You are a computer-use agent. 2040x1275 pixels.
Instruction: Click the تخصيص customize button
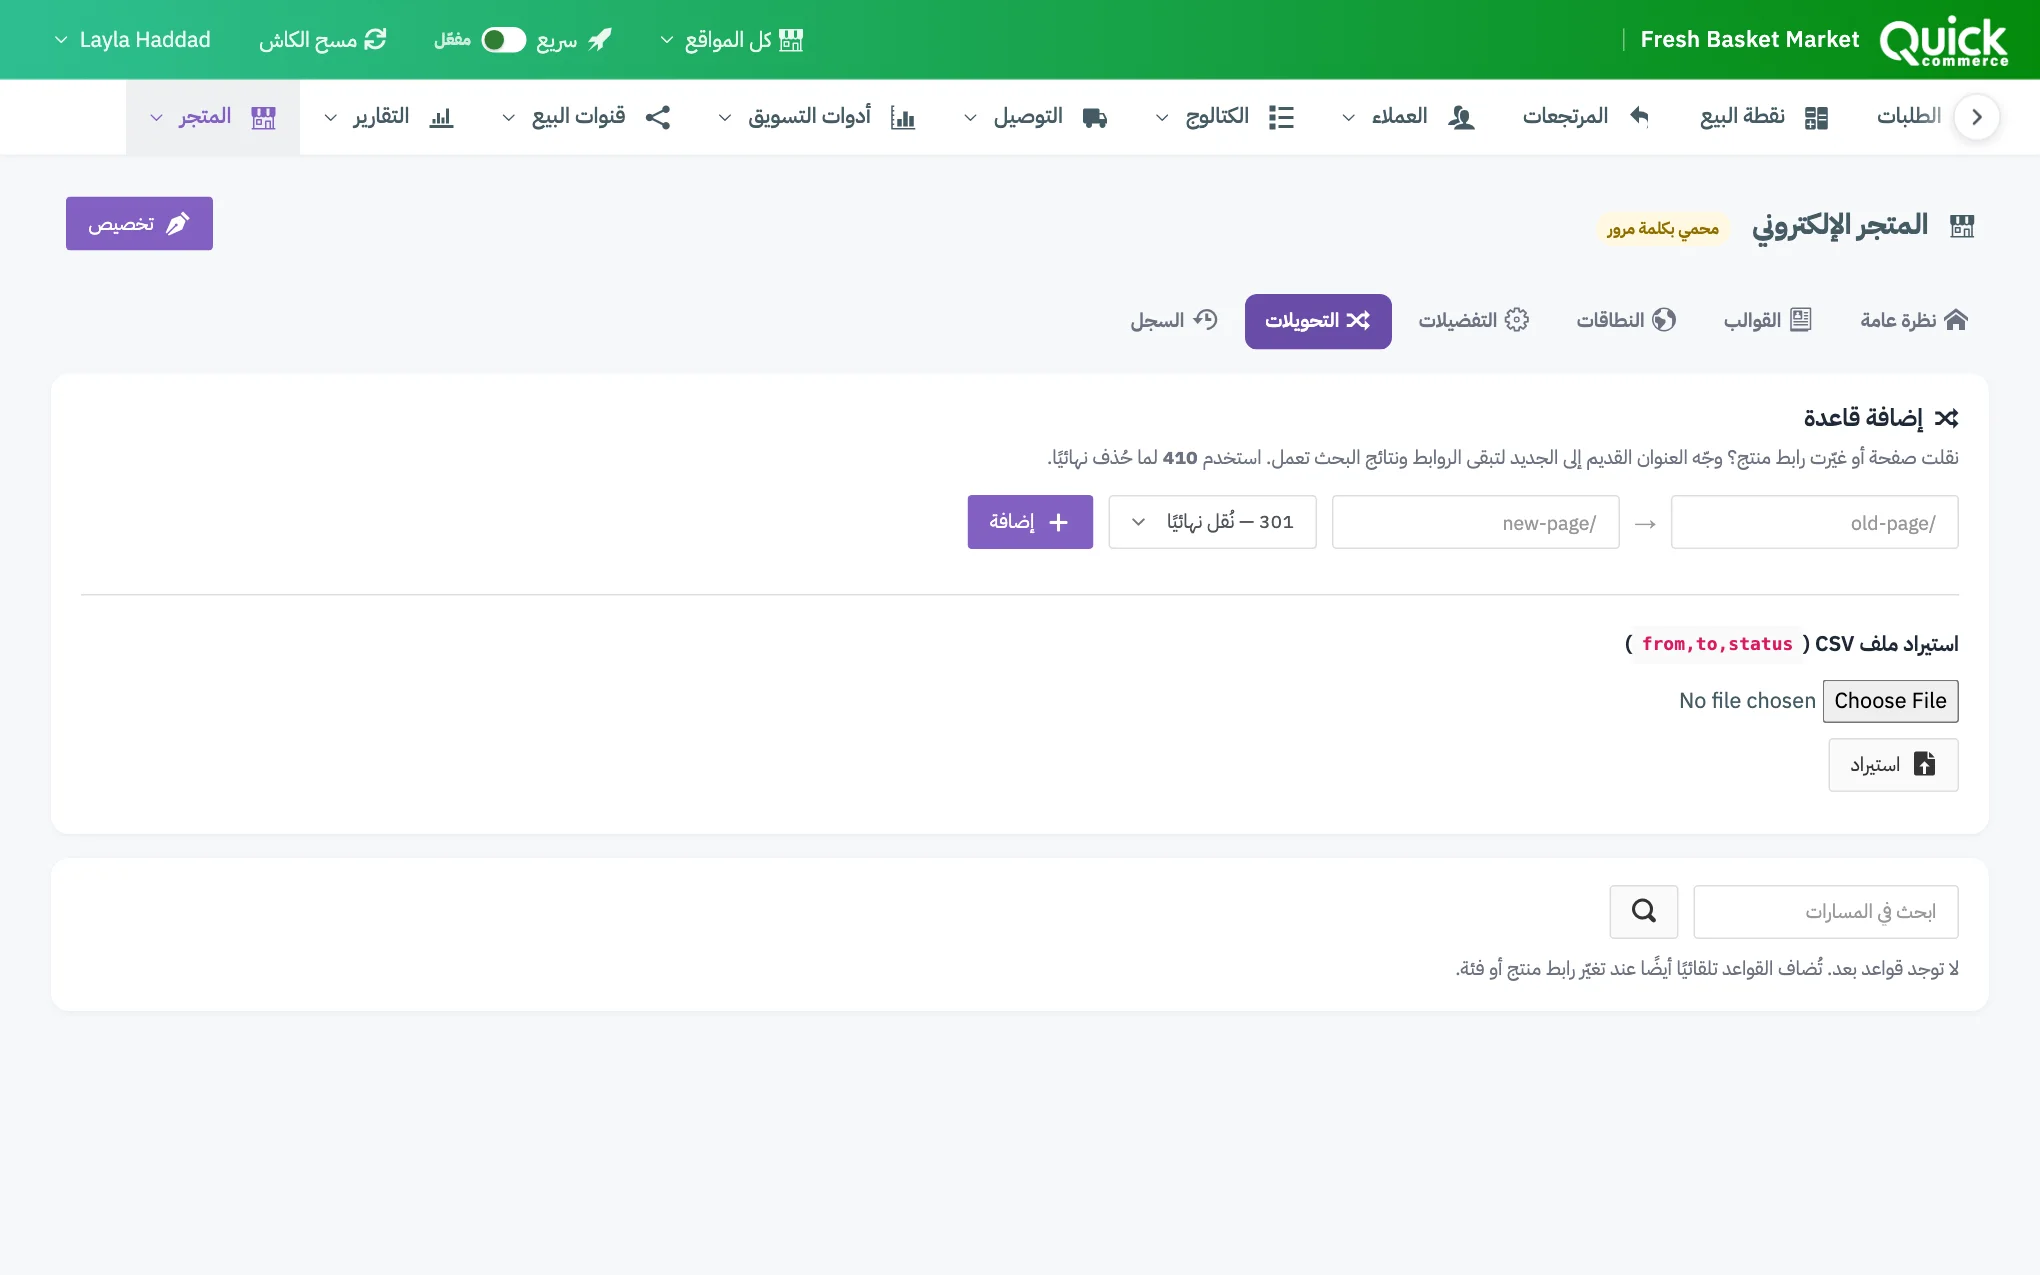pyautogui.click(x=139, y=223)
